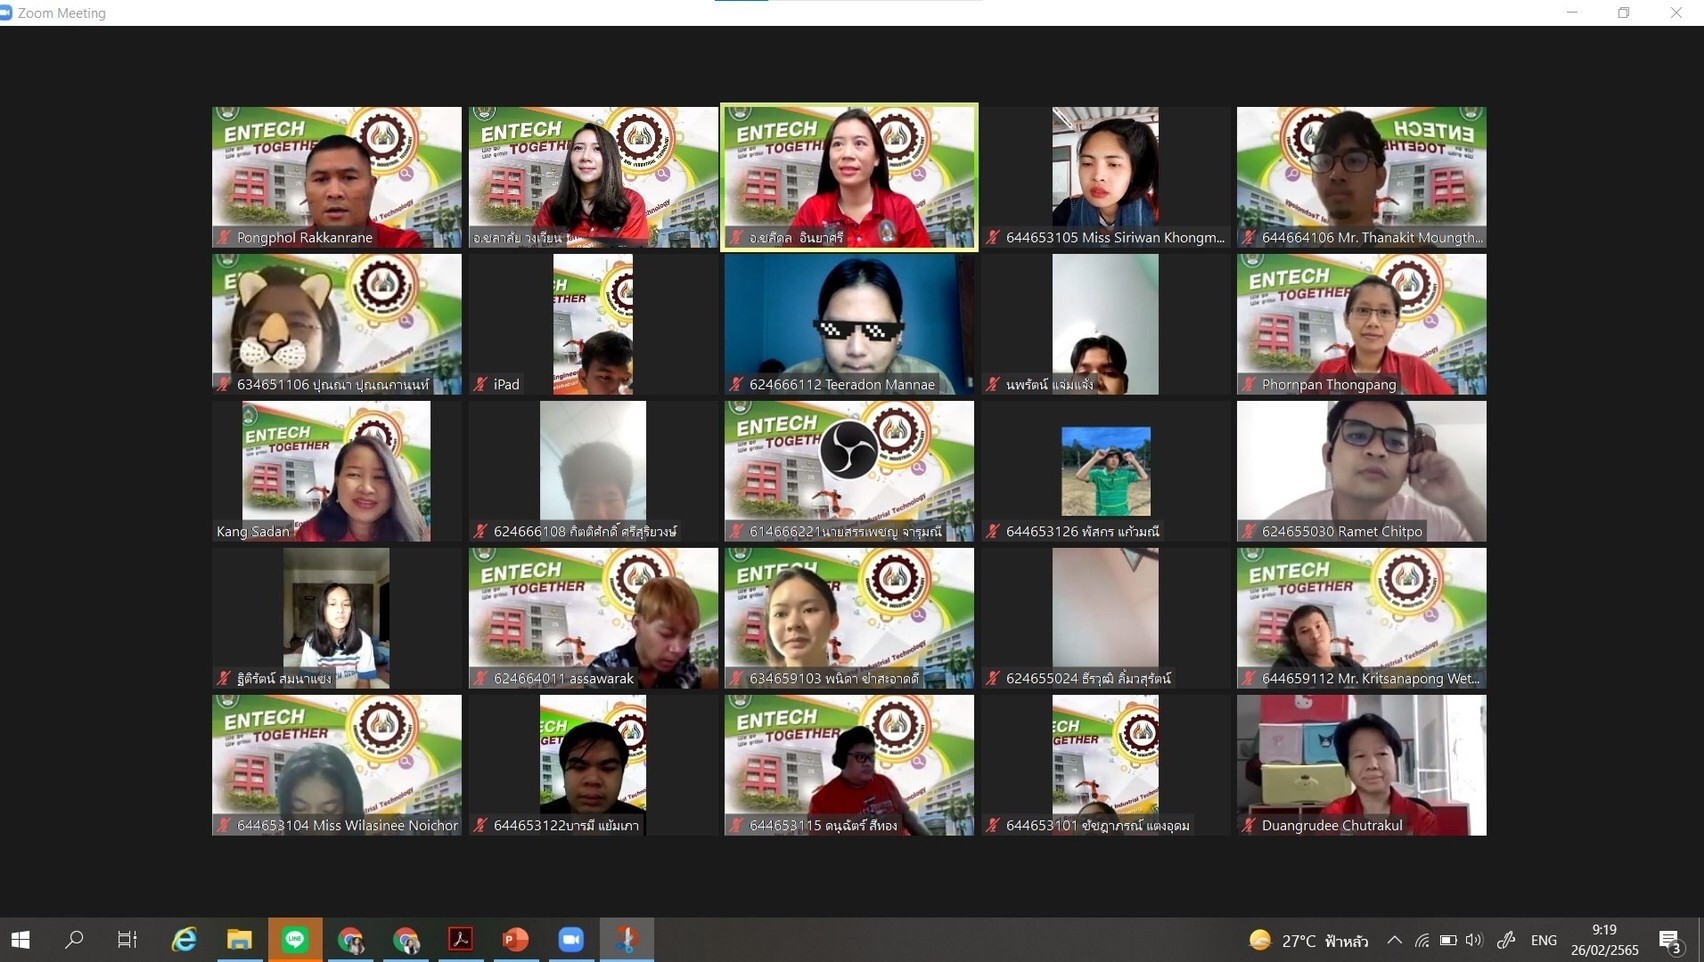Launch Internet Explorer from taskbar
This screenshot has height=962, width=1704.
click(x=184, y=939)
